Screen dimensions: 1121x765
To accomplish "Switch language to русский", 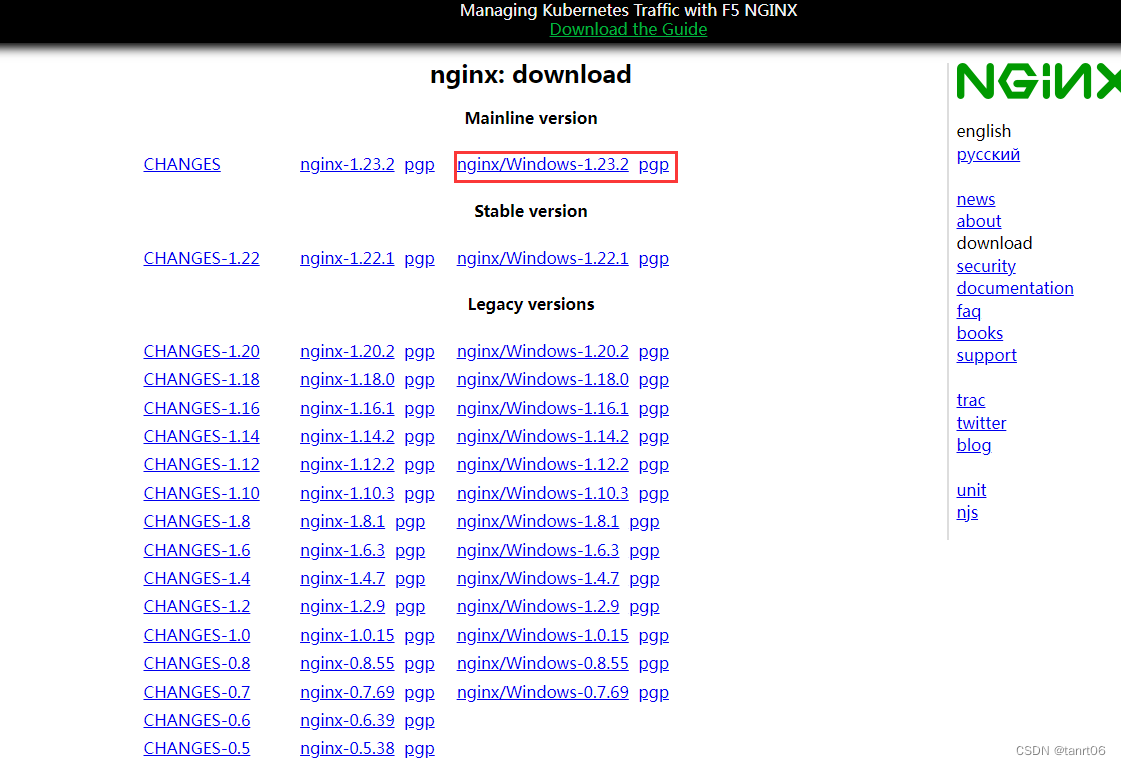I will (988, 154).
